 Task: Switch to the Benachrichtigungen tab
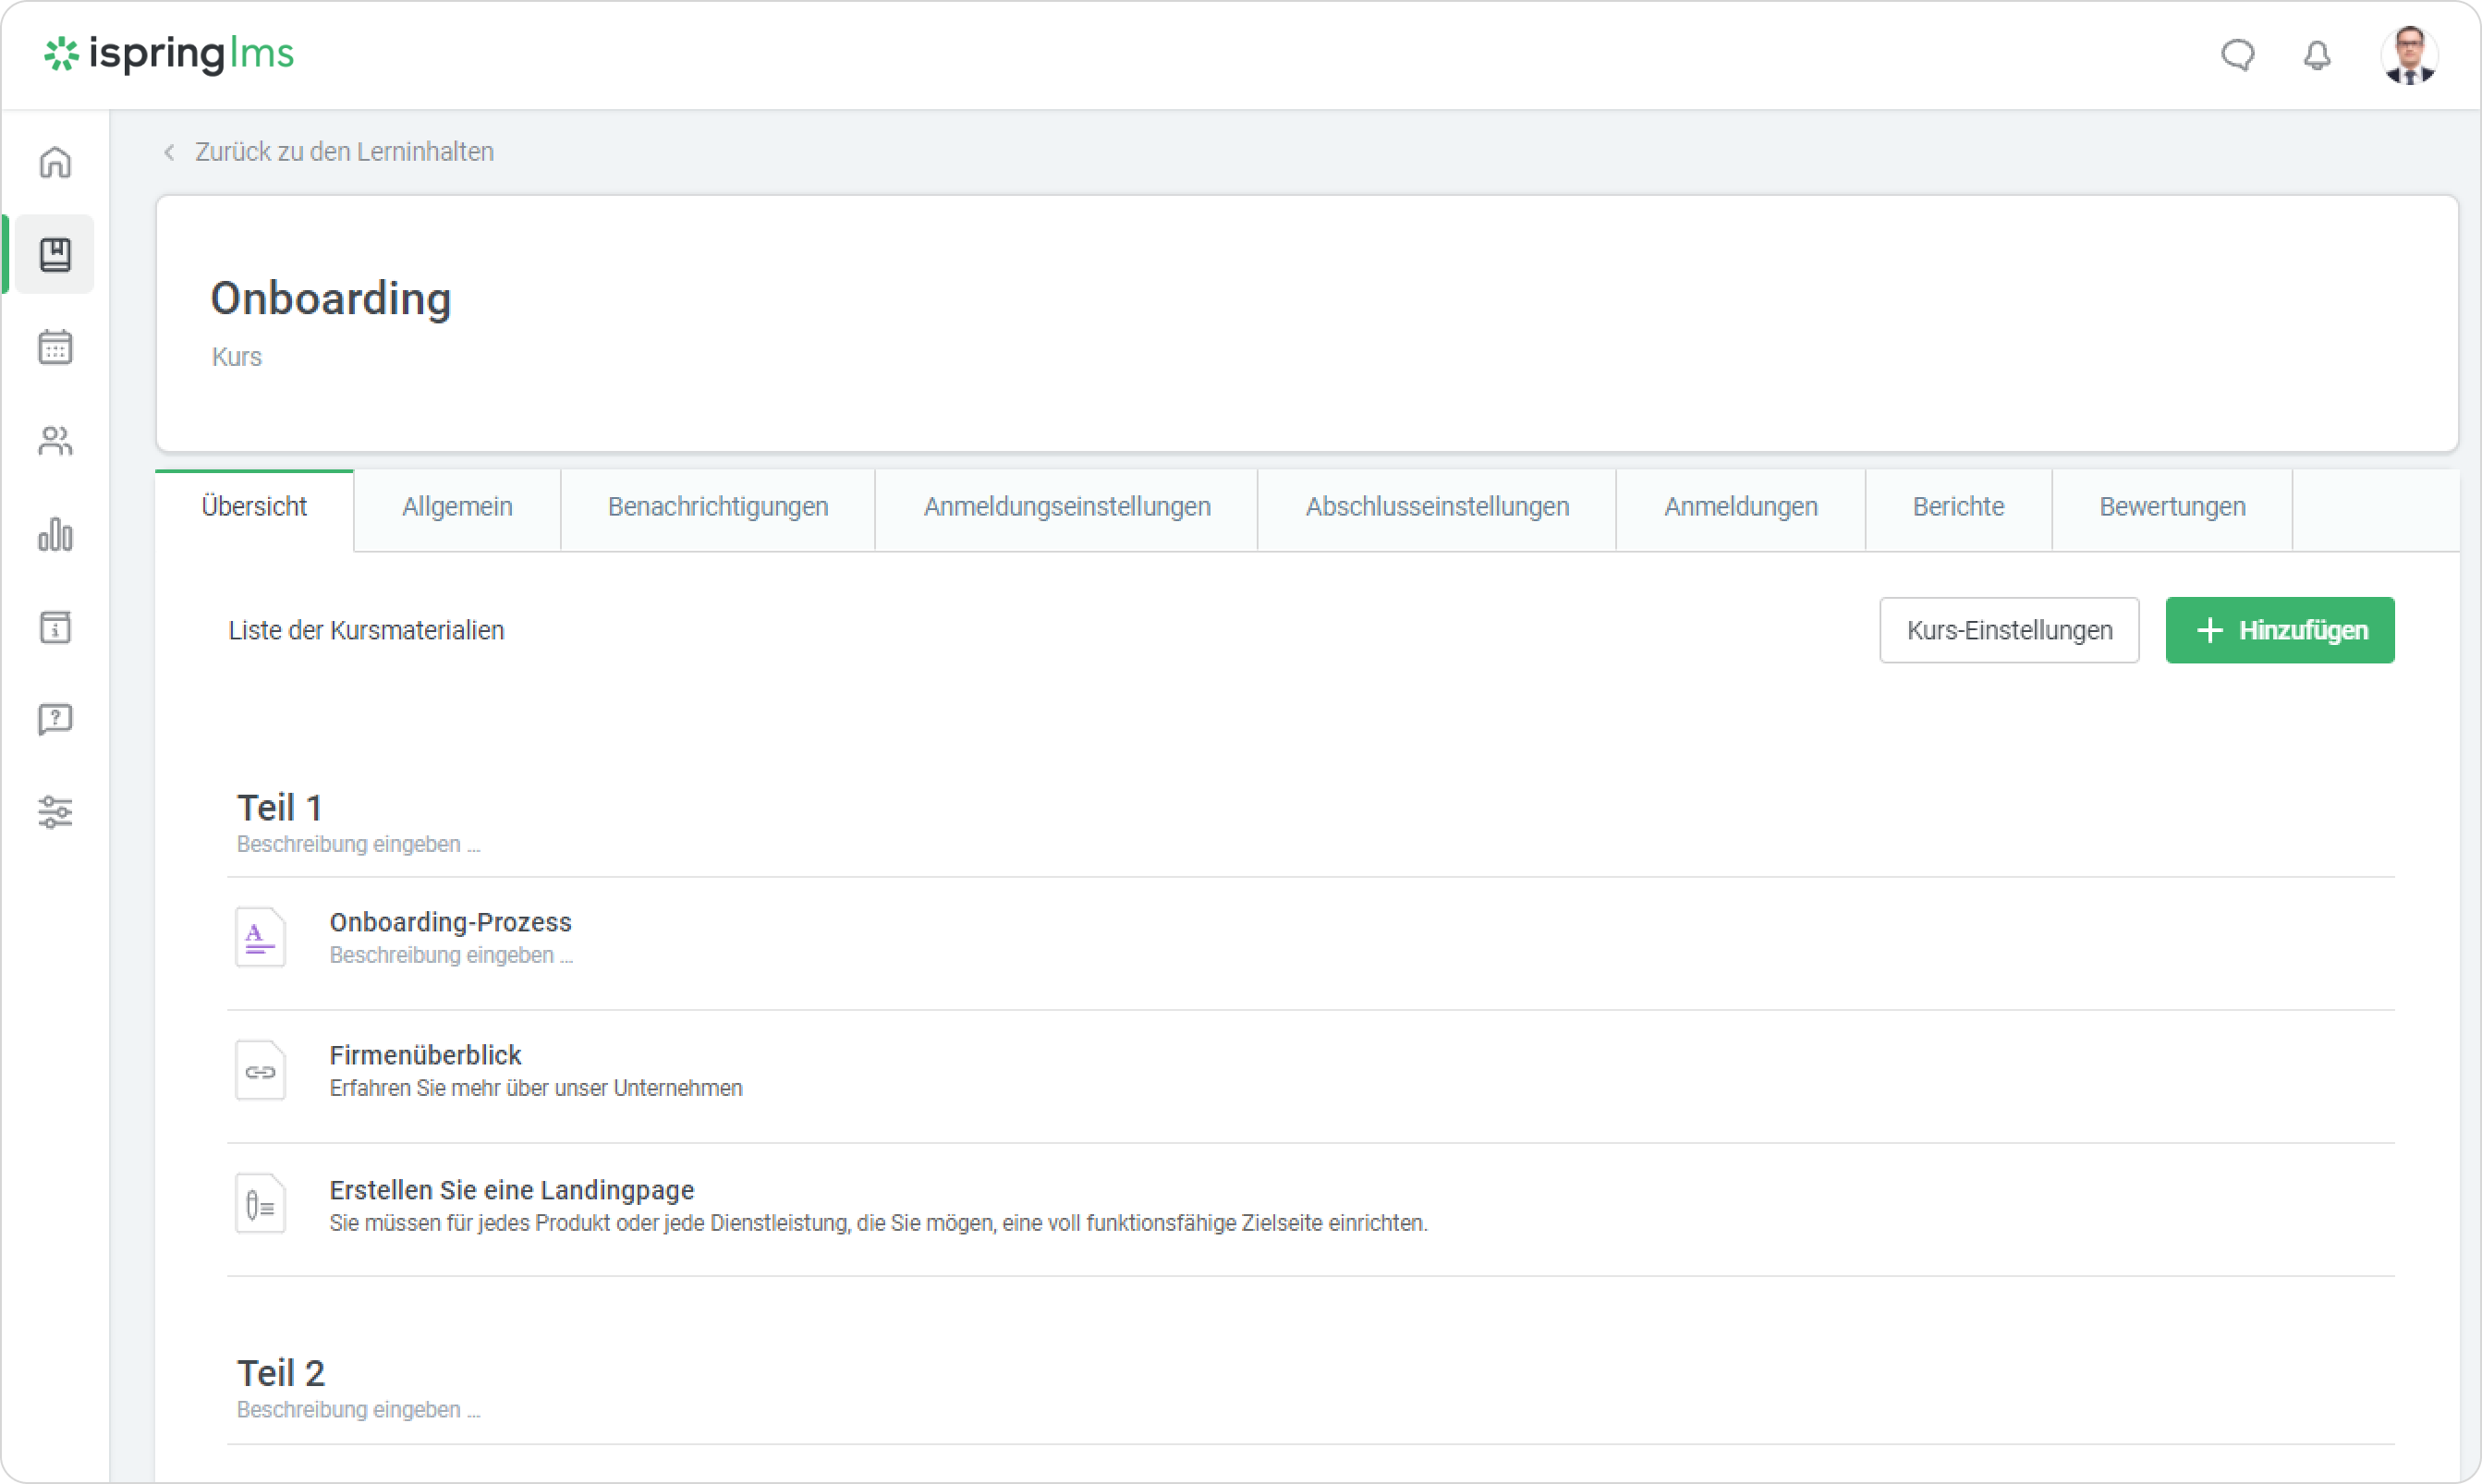tap(717, 507)
